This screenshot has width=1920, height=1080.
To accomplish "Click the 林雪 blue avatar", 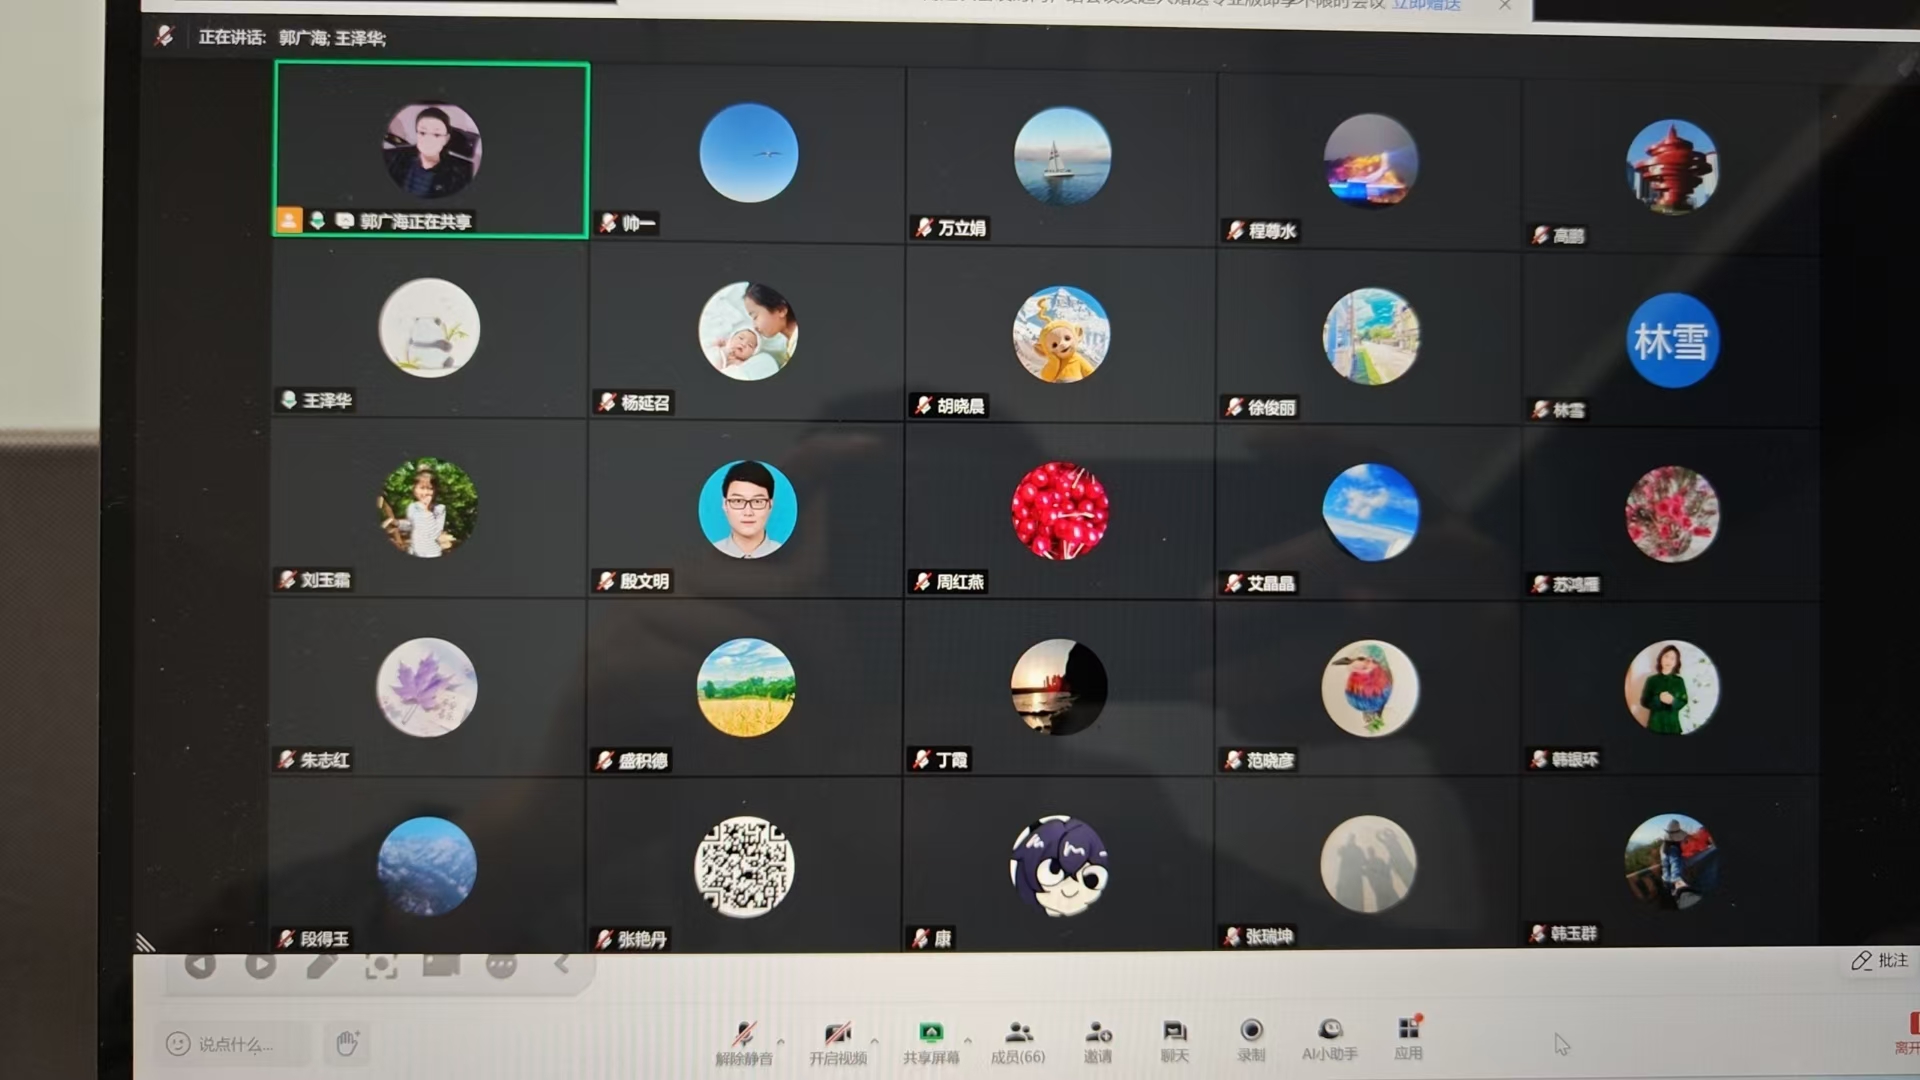I will click(1671, 341).
